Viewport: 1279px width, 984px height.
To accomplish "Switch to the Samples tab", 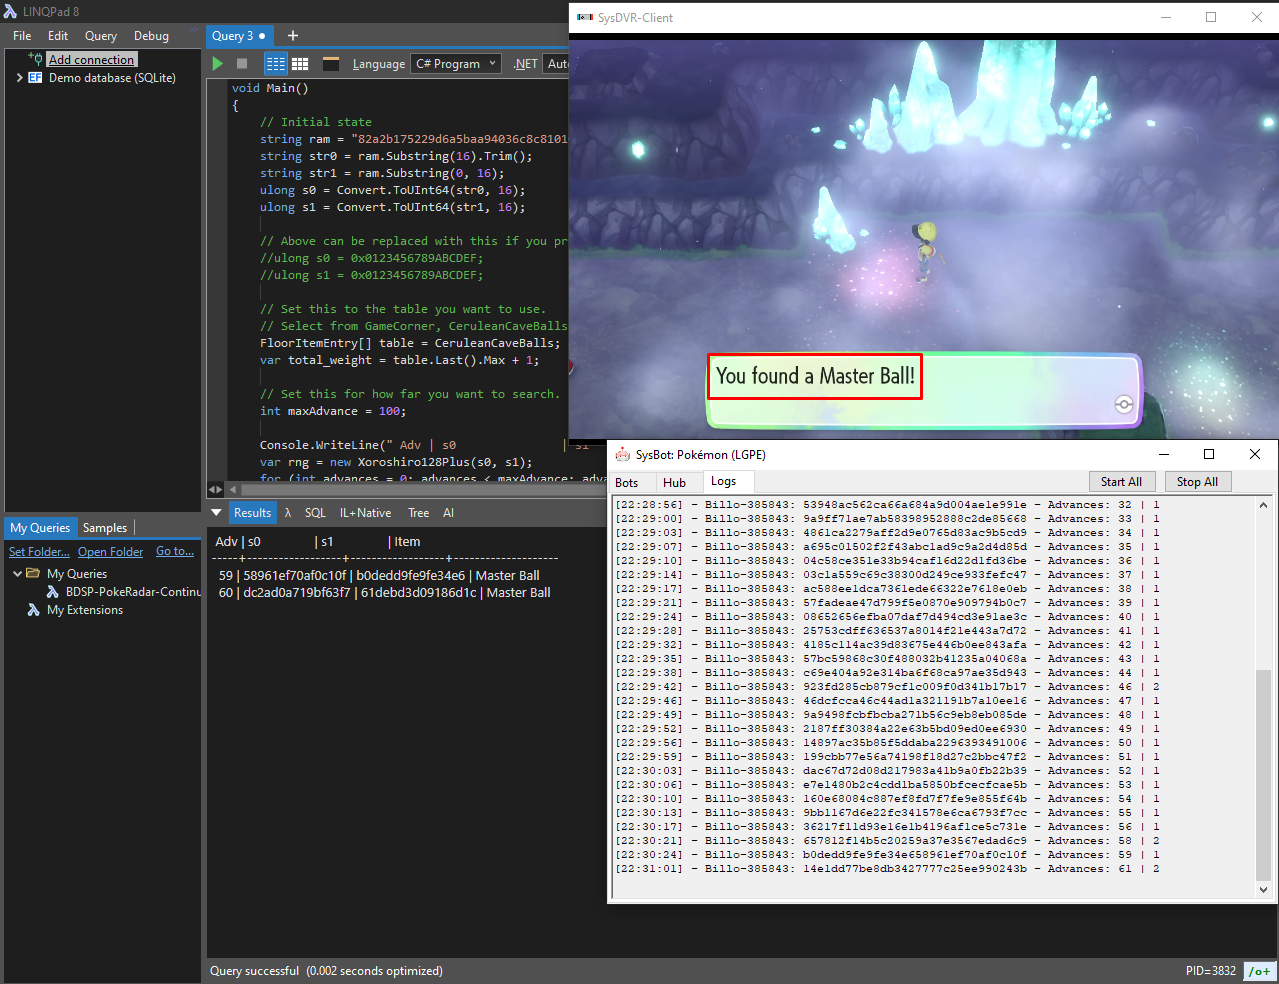I will [105, 527].
